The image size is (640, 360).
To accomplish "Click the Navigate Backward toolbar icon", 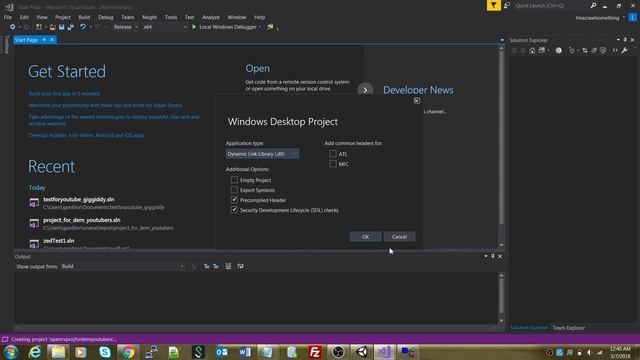I will click(x=13, y=27).
